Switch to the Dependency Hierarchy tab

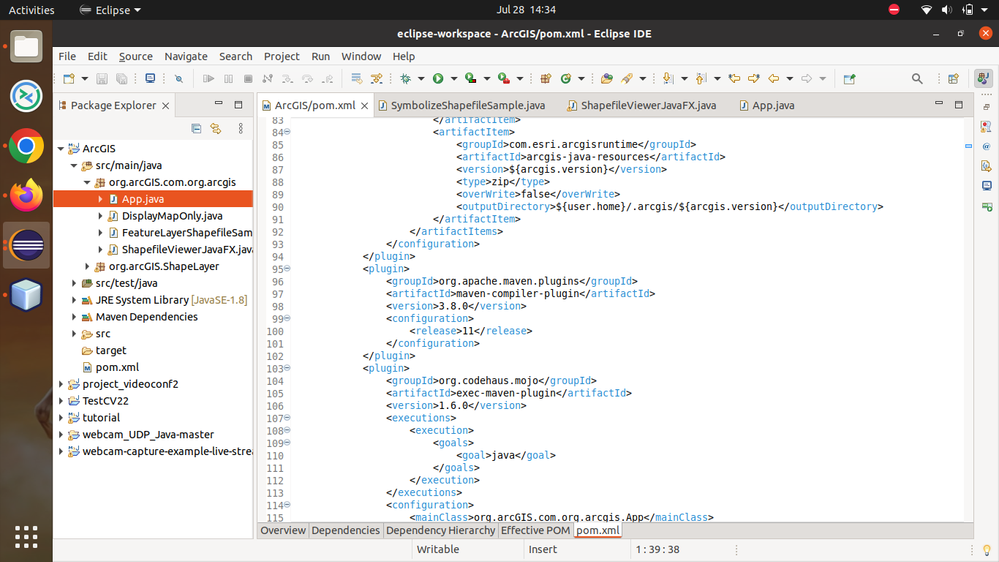[440, 531]
